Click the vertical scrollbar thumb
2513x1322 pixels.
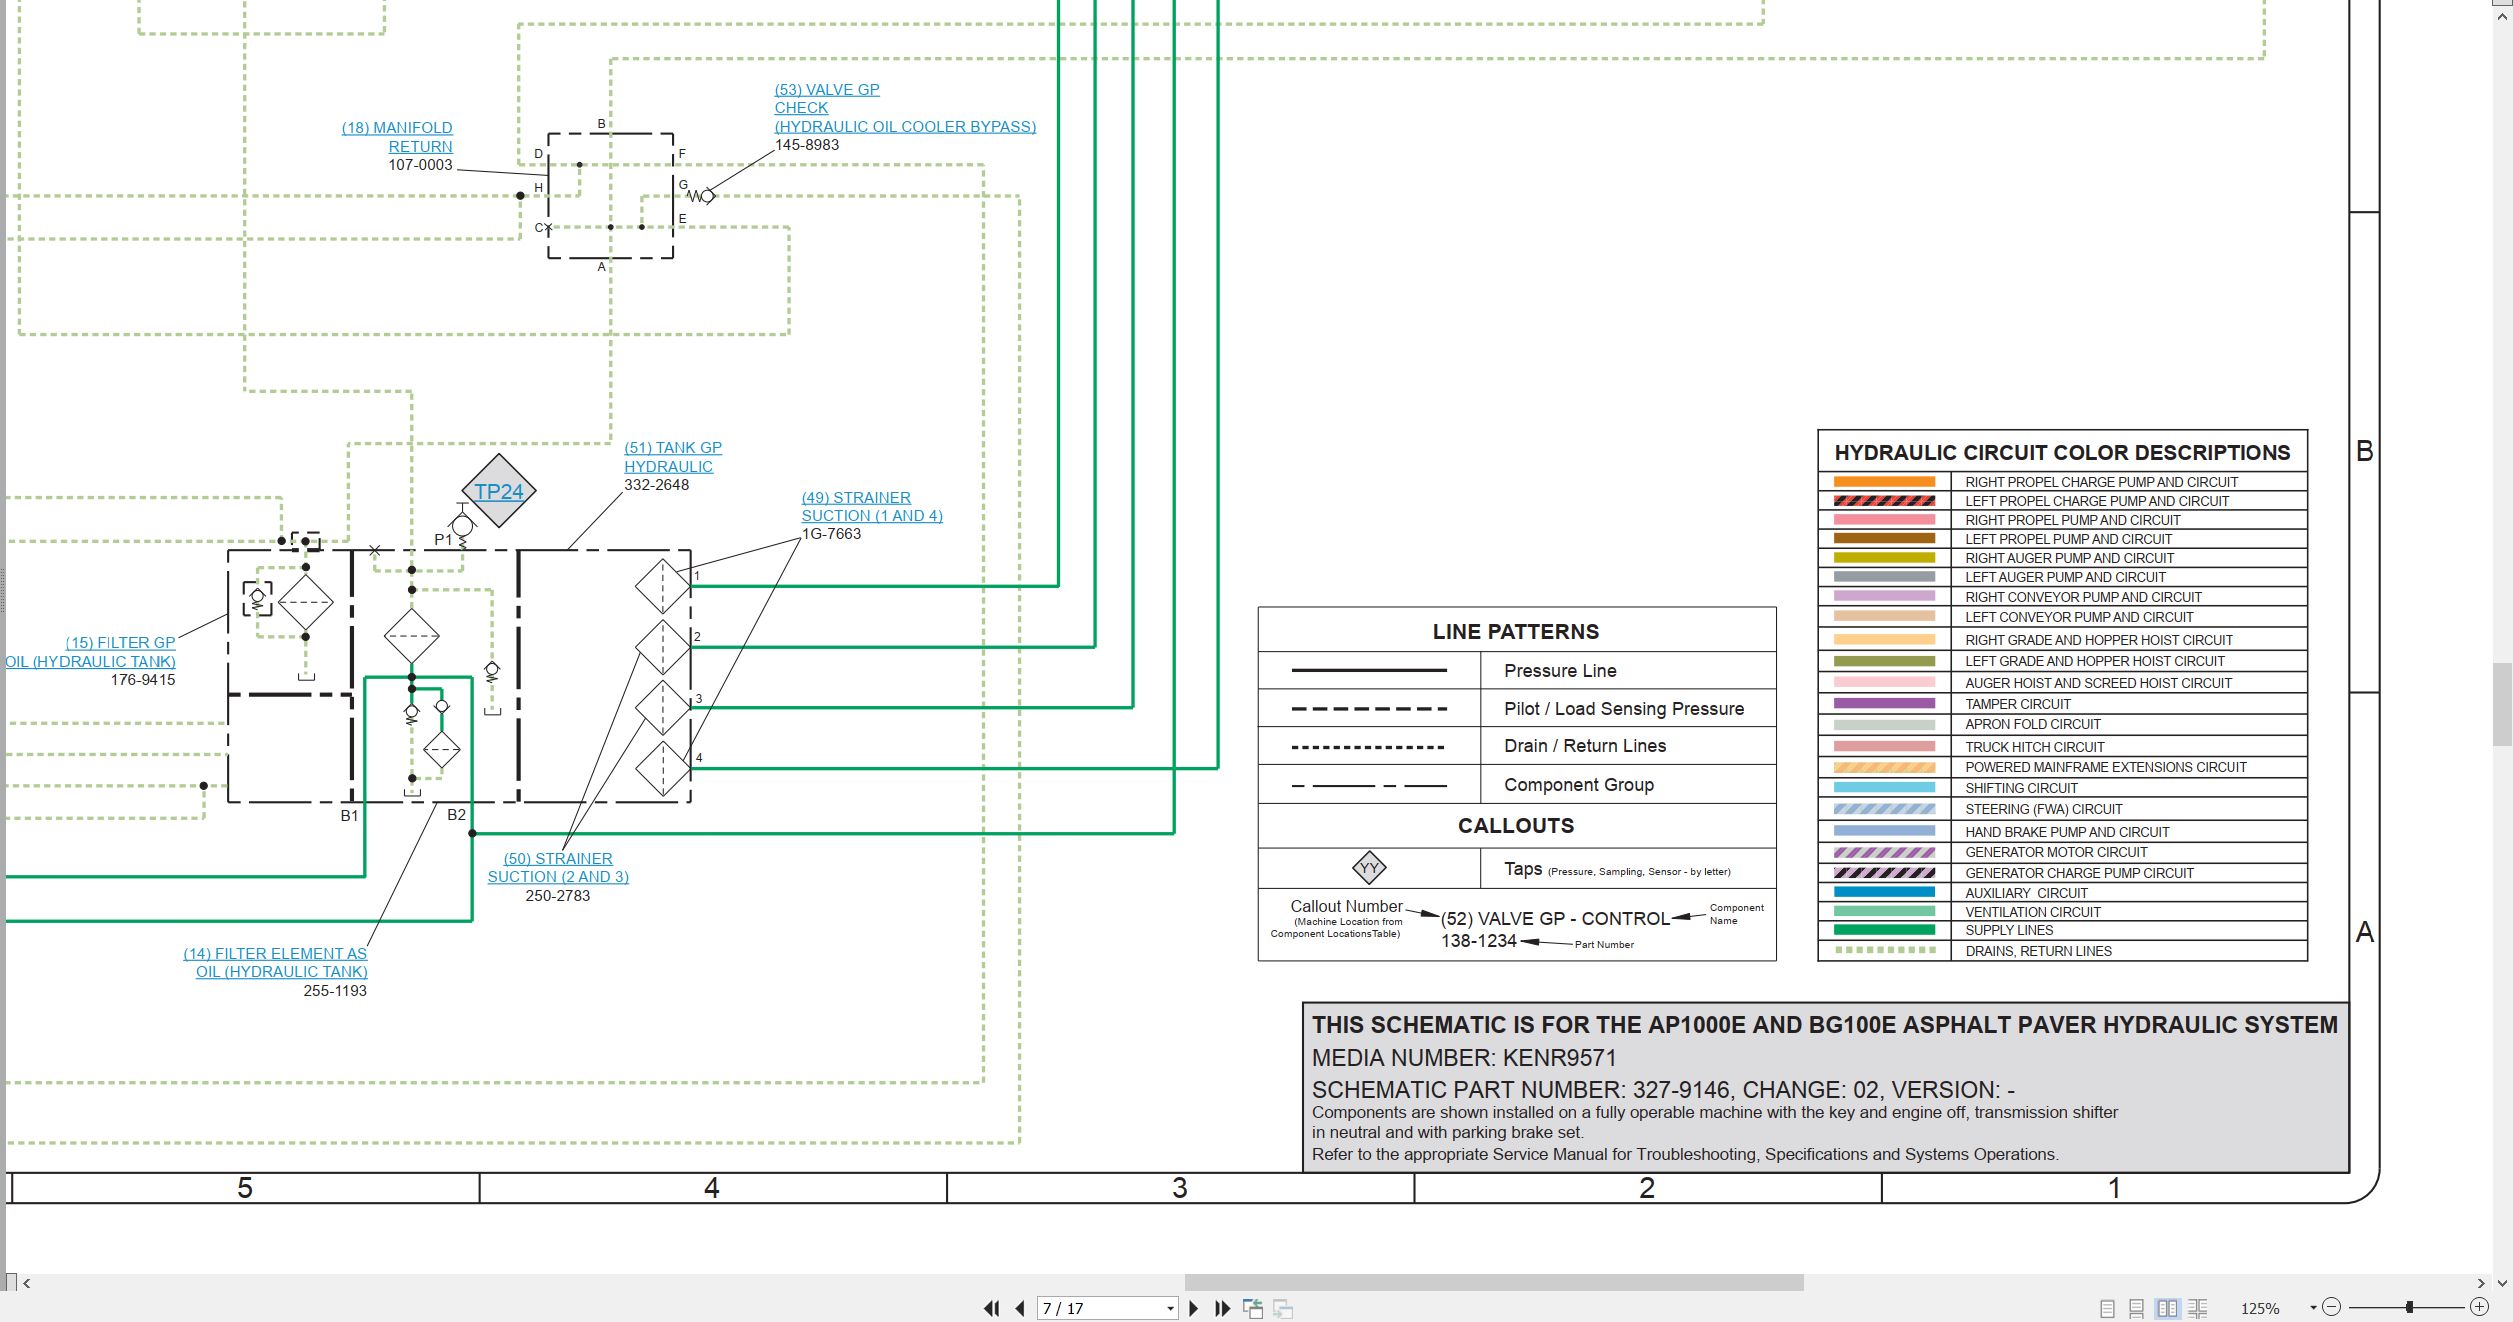point(2502,705)
